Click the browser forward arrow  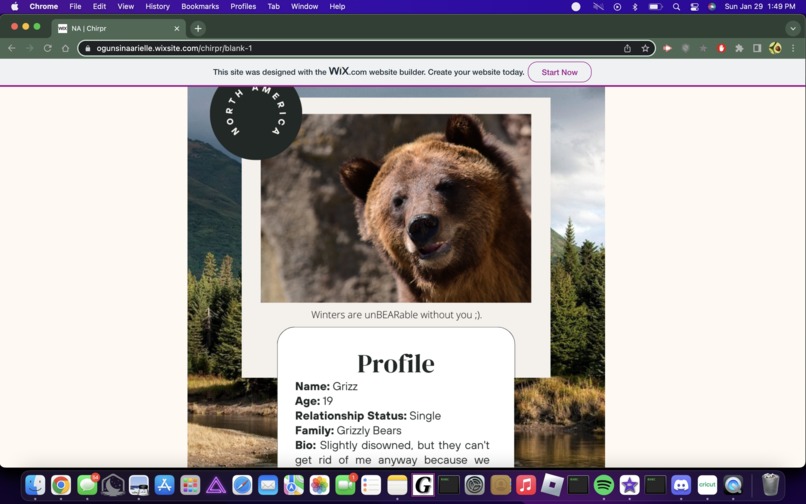click(29, 48)
